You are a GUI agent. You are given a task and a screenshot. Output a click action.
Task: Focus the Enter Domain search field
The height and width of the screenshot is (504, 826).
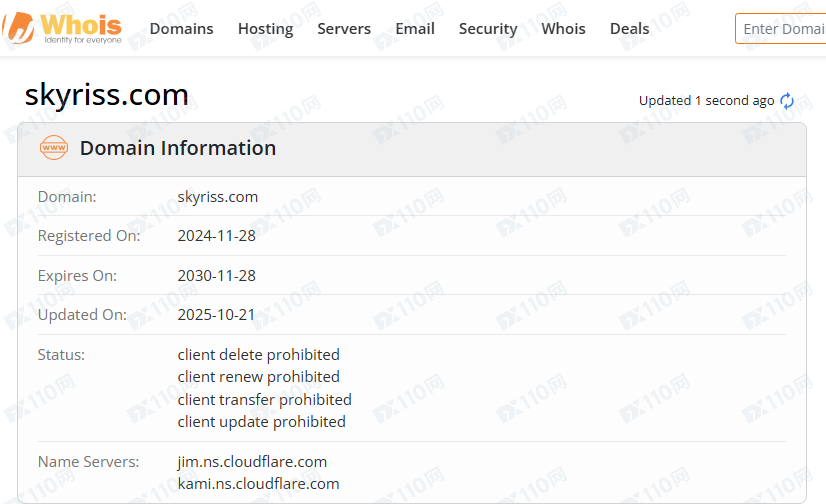782,29
